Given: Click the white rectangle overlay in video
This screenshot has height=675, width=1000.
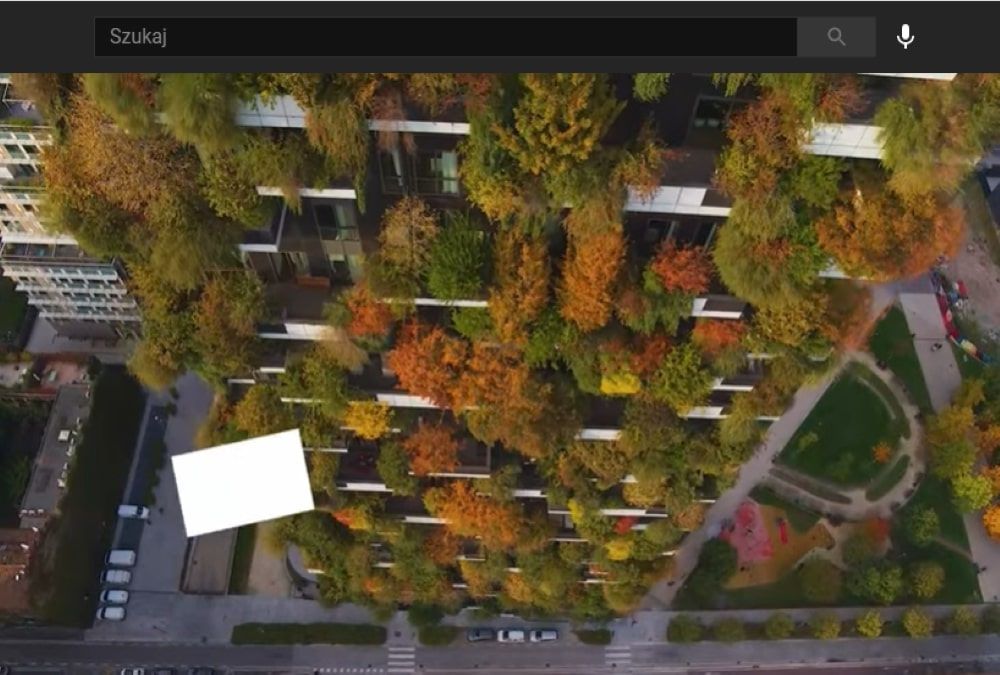Looking at the screenshot, I should tap(243, 482).
